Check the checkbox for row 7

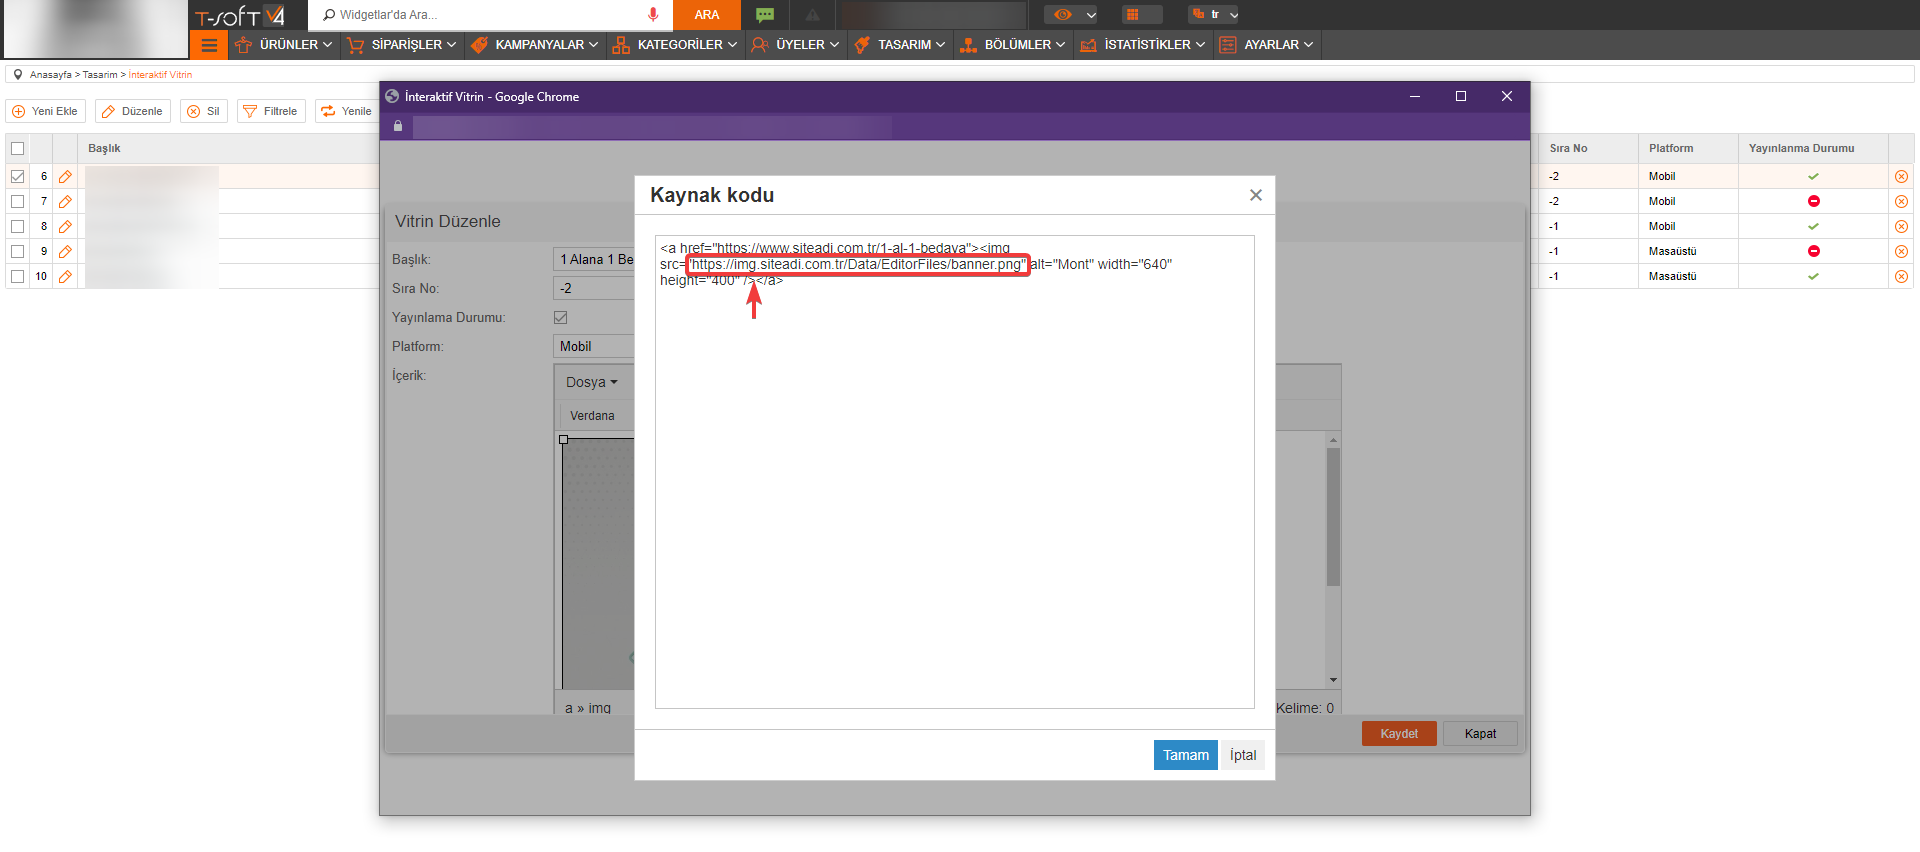[x=17, y=201]
